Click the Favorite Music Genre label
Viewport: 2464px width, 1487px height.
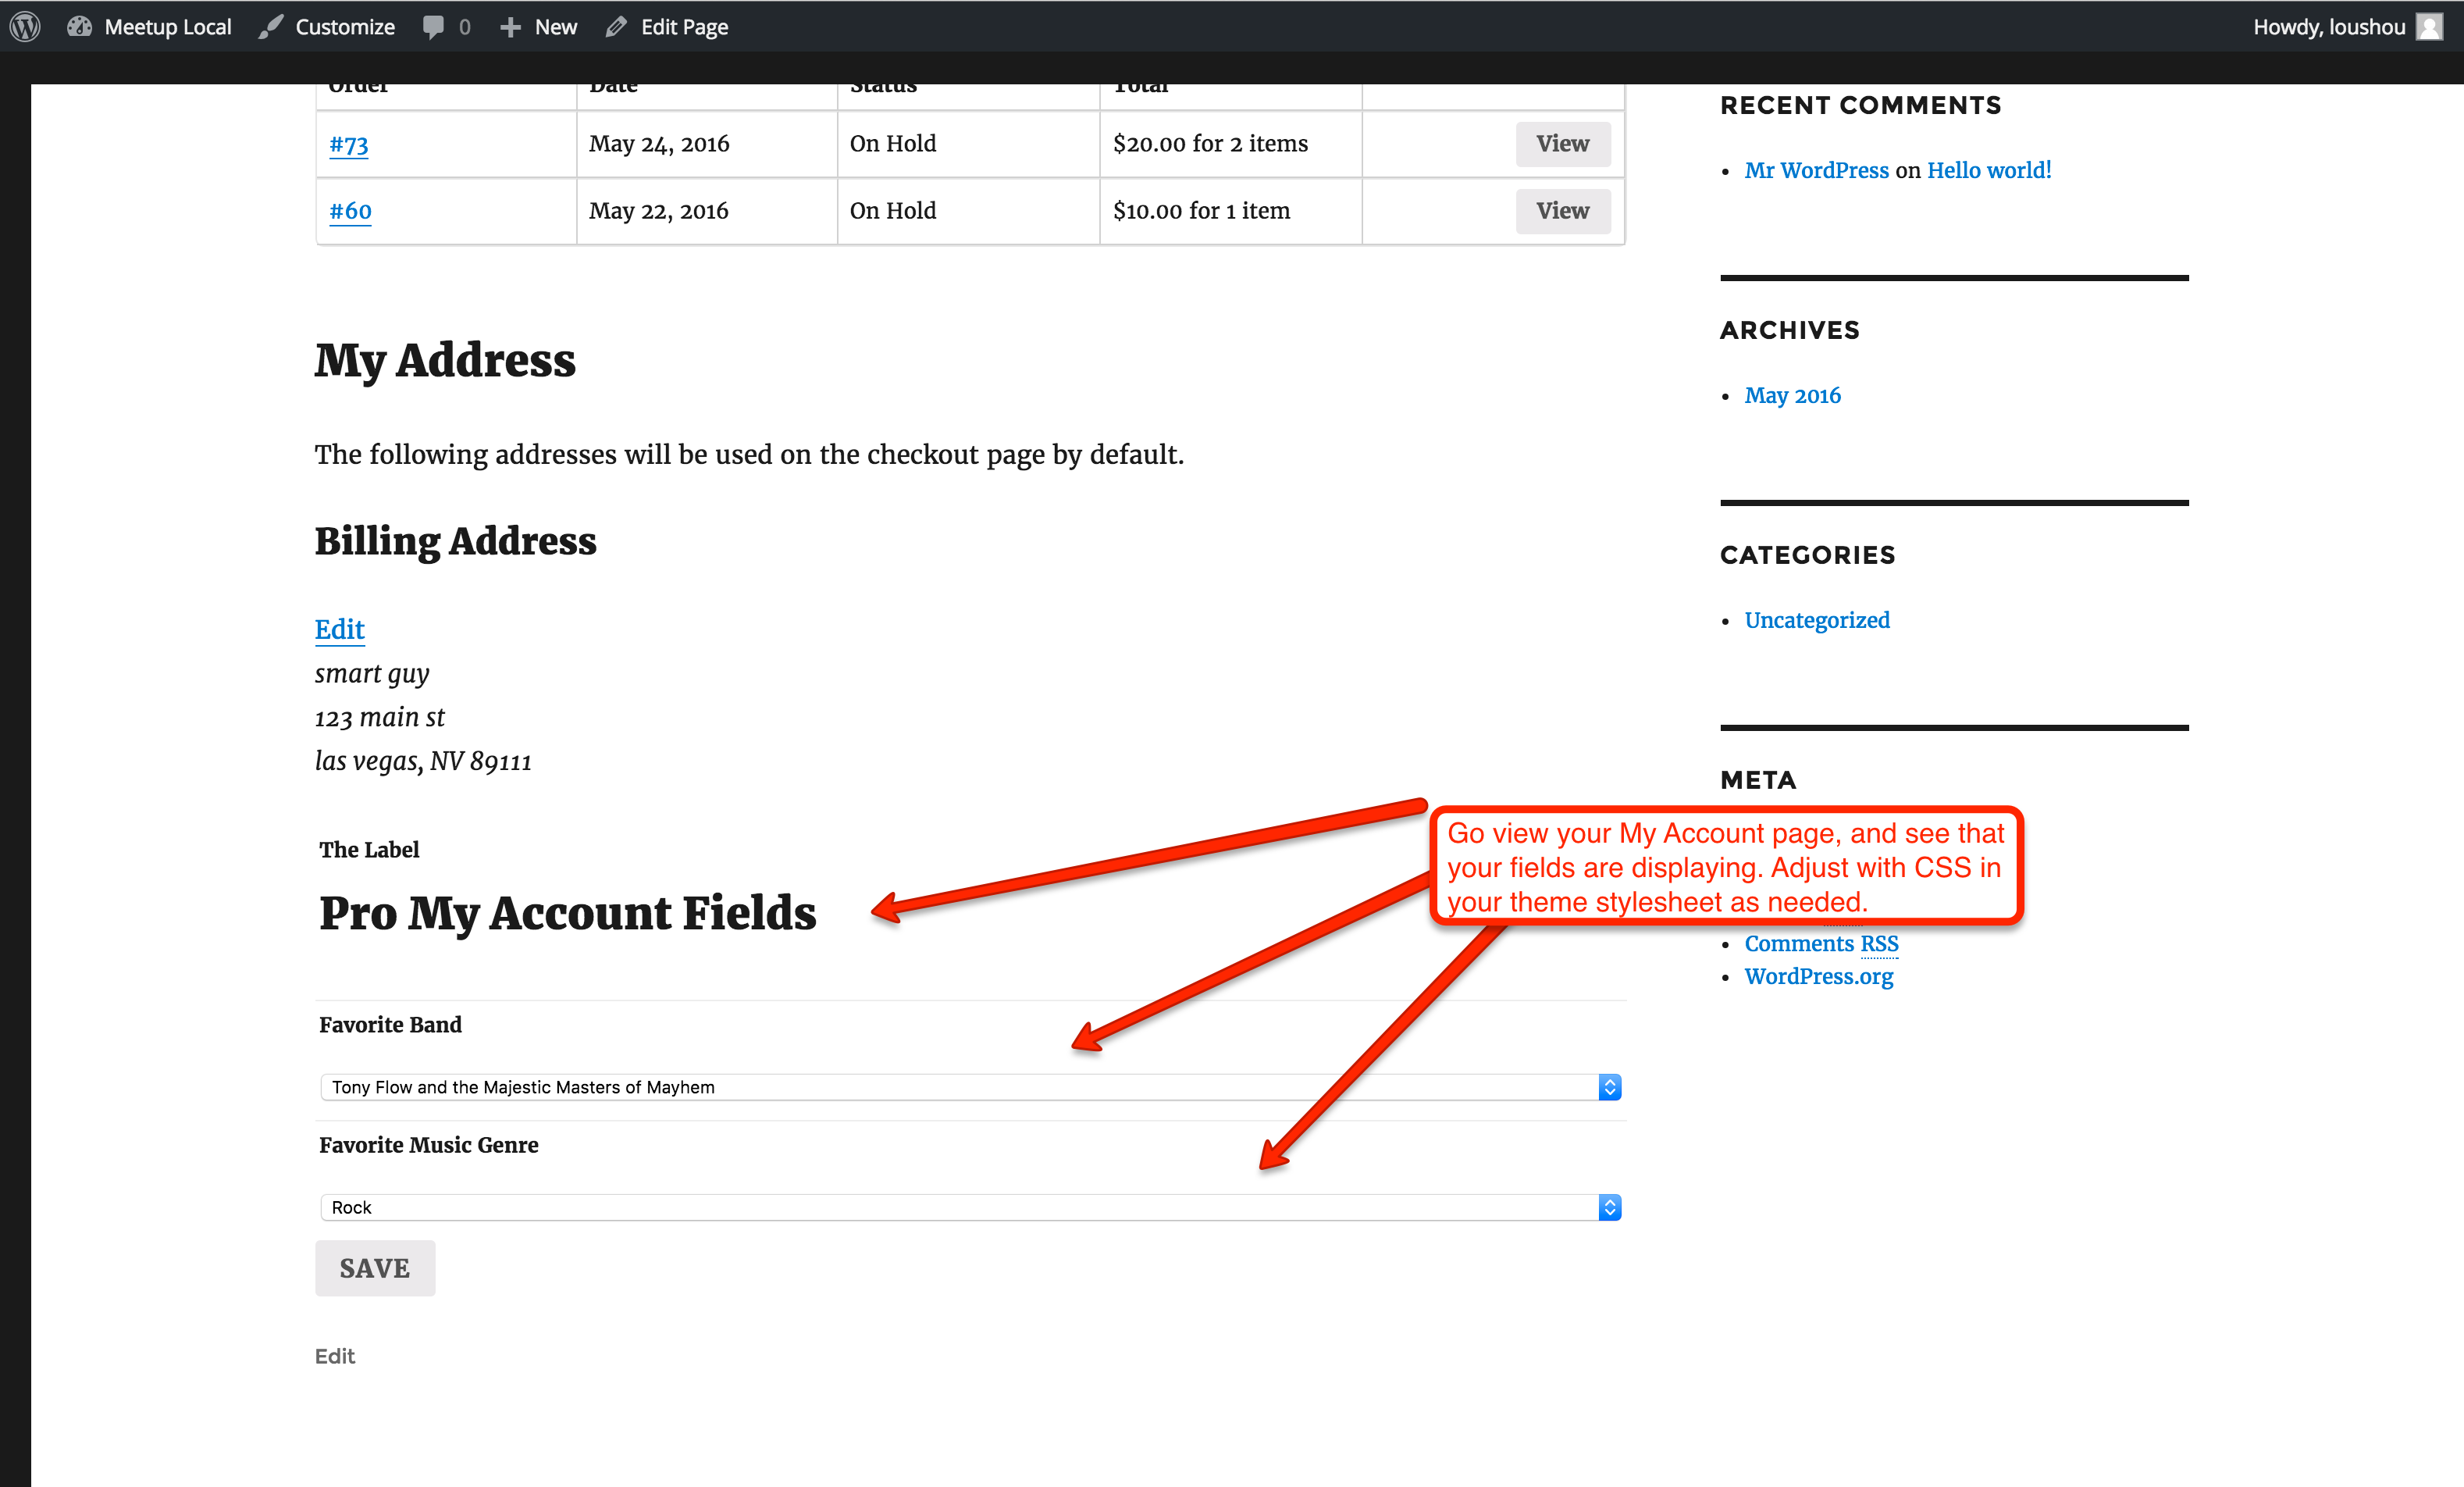[428, 1145]
